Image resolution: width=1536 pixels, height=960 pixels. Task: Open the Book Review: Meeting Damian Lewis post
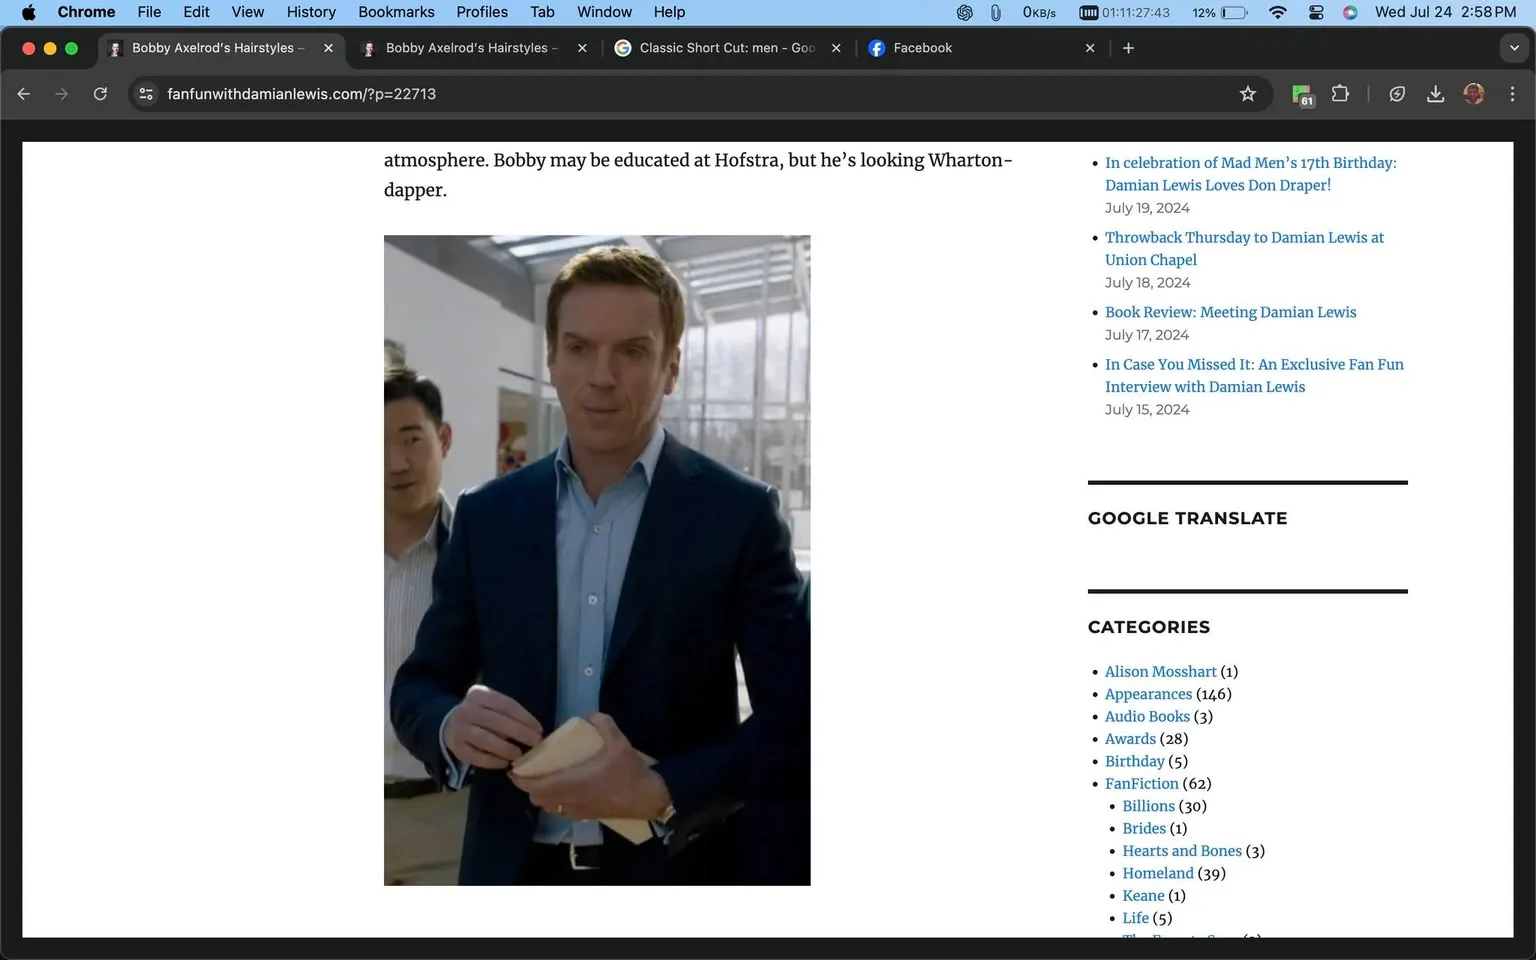pyautogui.click(x=1230, y=312)
